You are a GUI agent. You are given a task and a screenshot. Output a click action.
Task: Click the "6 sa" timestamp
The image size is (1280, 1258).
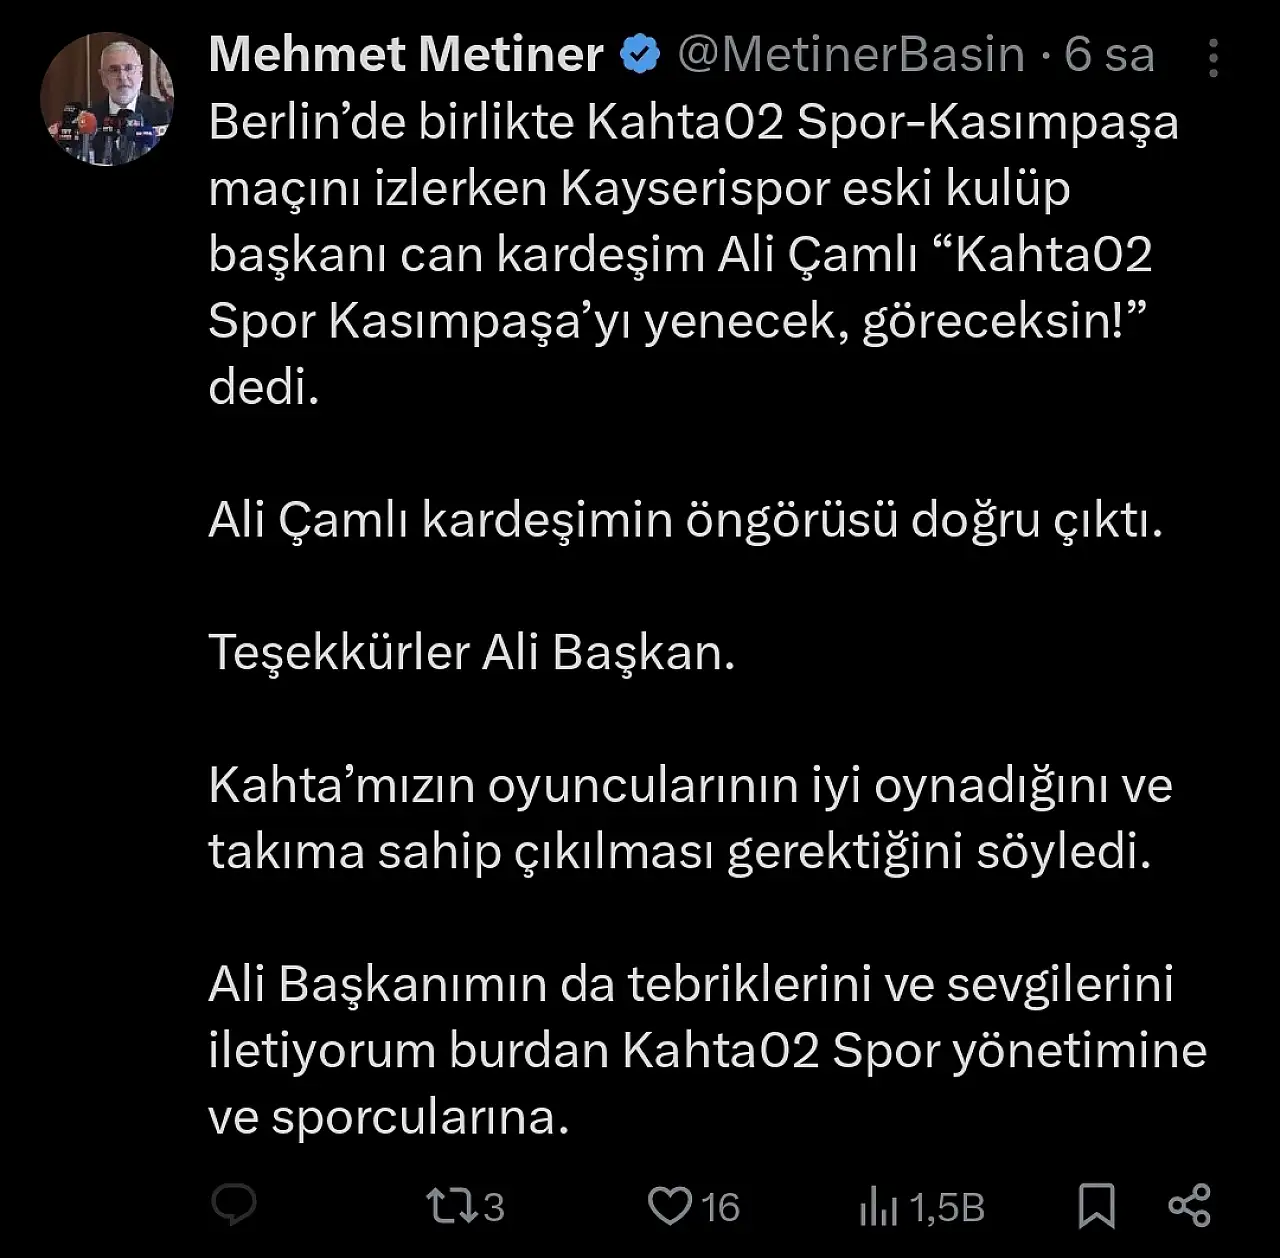pyautogui.click(x=1109, y=55)
